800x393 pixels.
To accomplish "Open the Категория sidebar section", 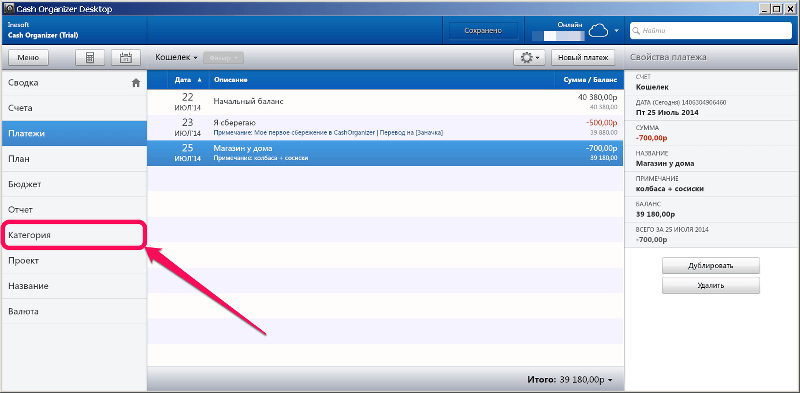I will 73,235.
